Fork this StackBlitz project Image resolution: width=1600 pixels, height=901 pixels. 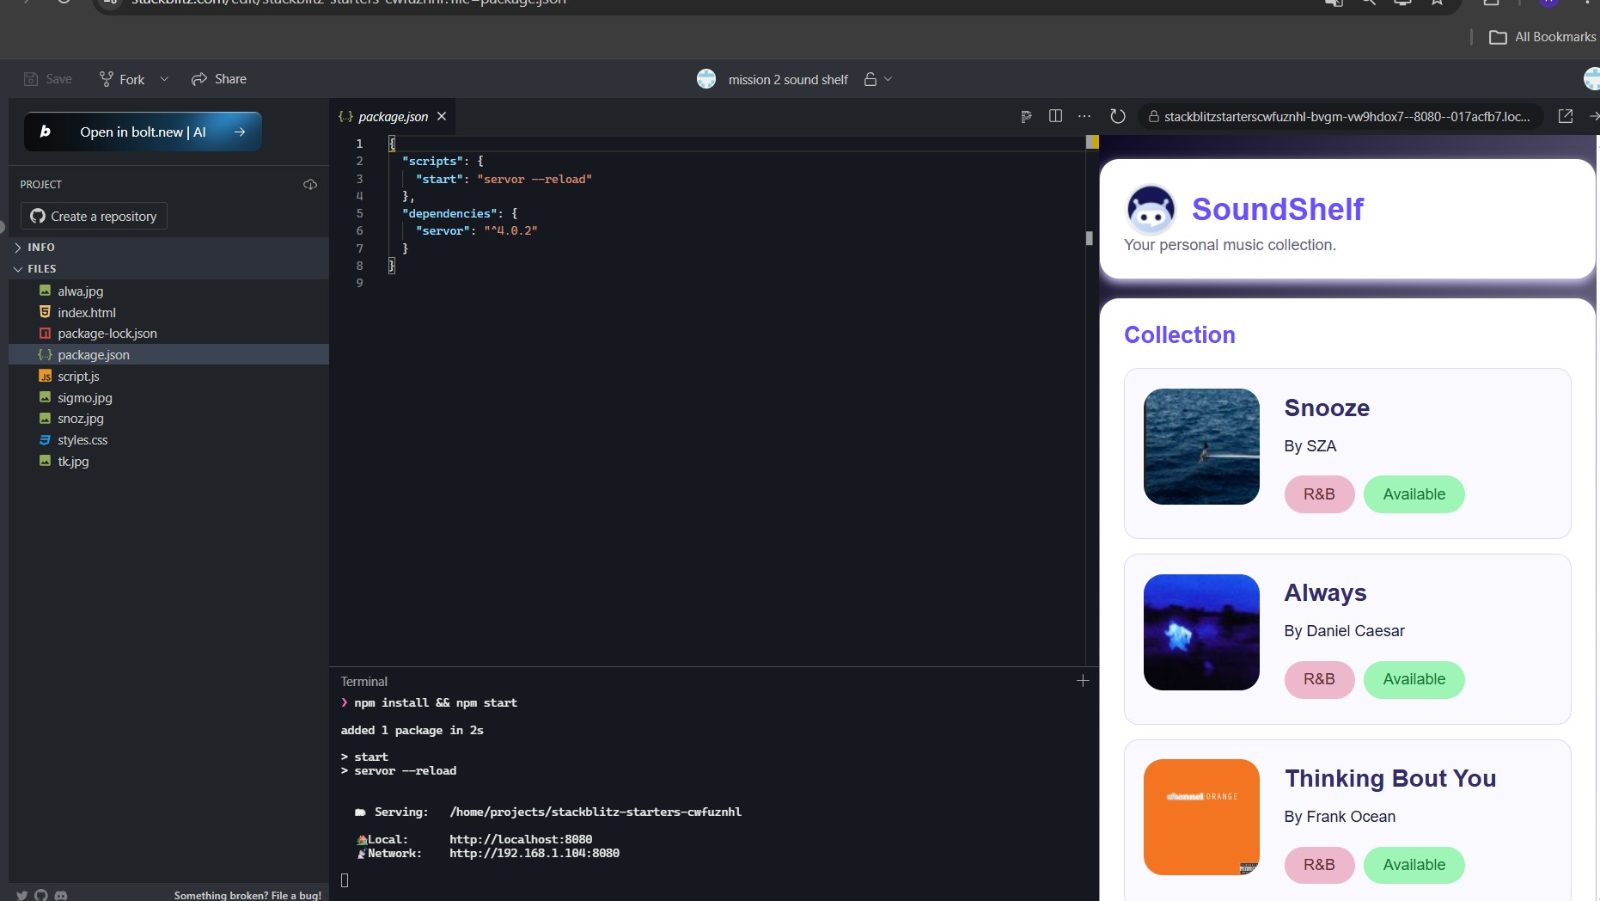(x=122, y=79)
